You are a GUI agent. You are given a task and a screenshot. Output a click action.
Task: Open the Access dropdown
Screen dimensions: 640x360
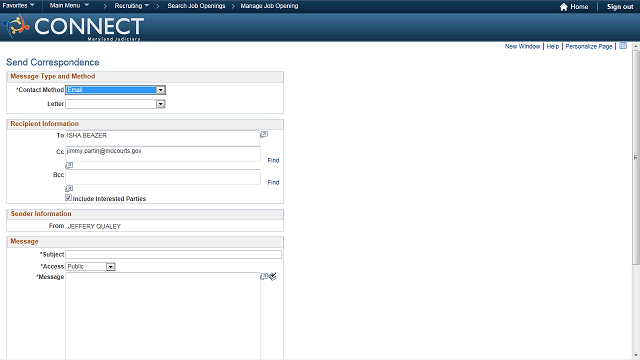(91, 267)
